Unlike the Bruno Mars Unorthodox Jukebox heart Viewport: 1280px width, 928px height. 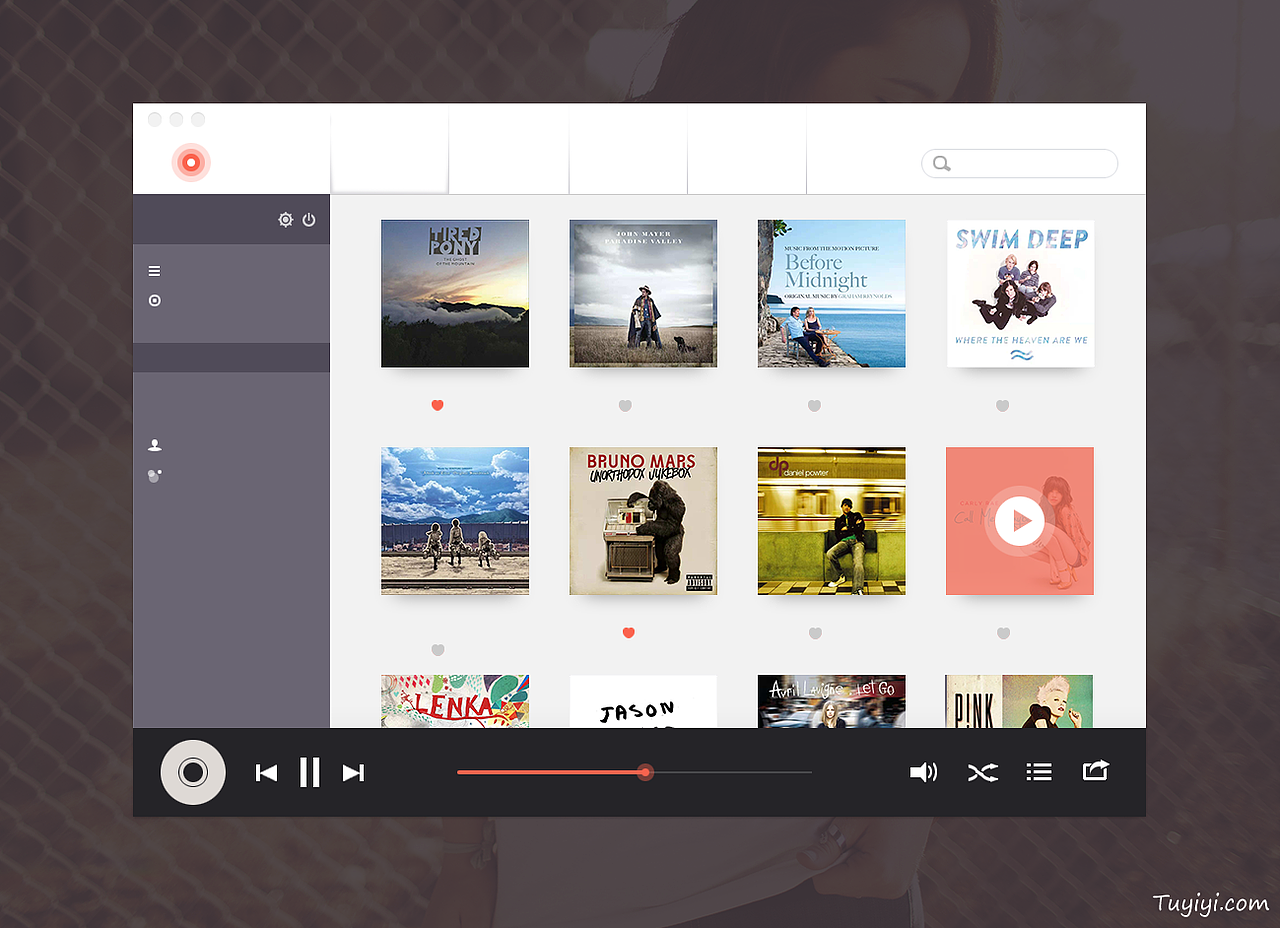628,632
